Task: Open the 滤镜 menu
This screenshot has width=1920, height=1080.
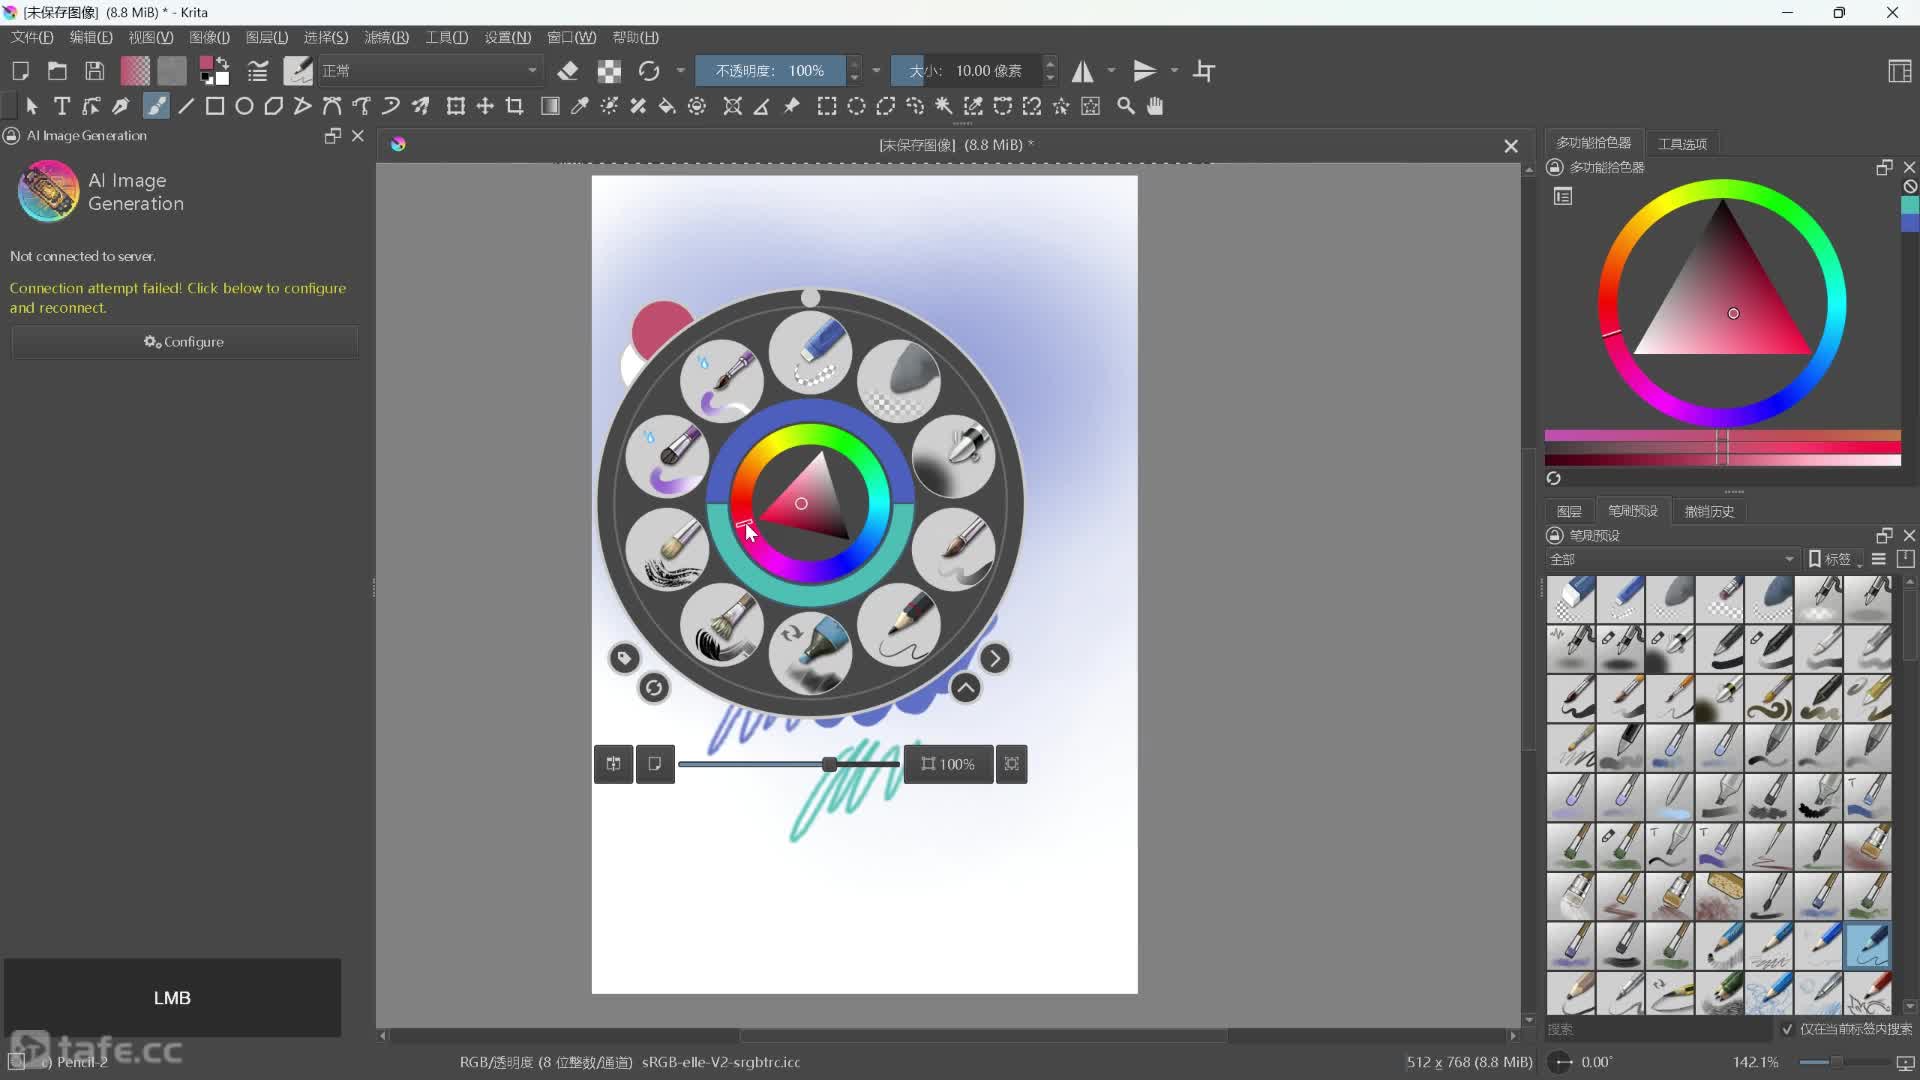Action: pos(386,37)
